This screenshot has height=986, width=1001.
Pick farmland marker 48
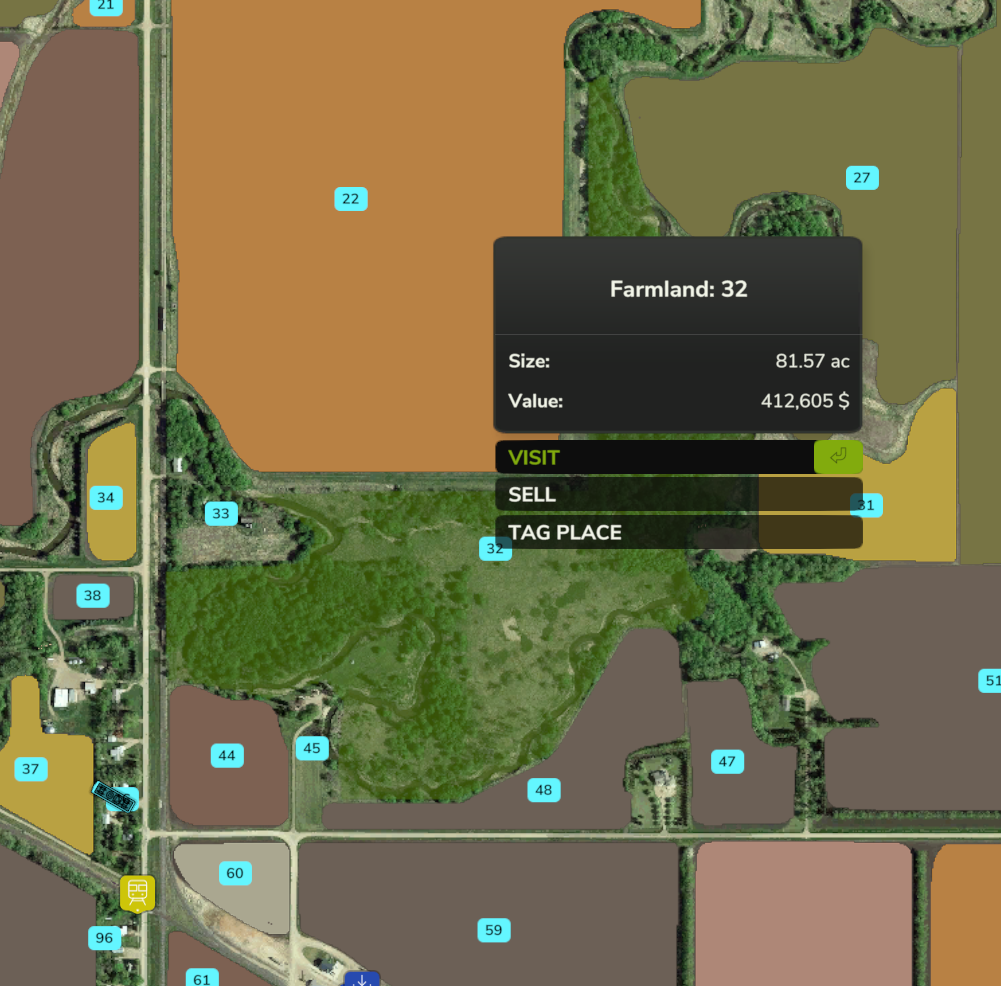(543, 790)
